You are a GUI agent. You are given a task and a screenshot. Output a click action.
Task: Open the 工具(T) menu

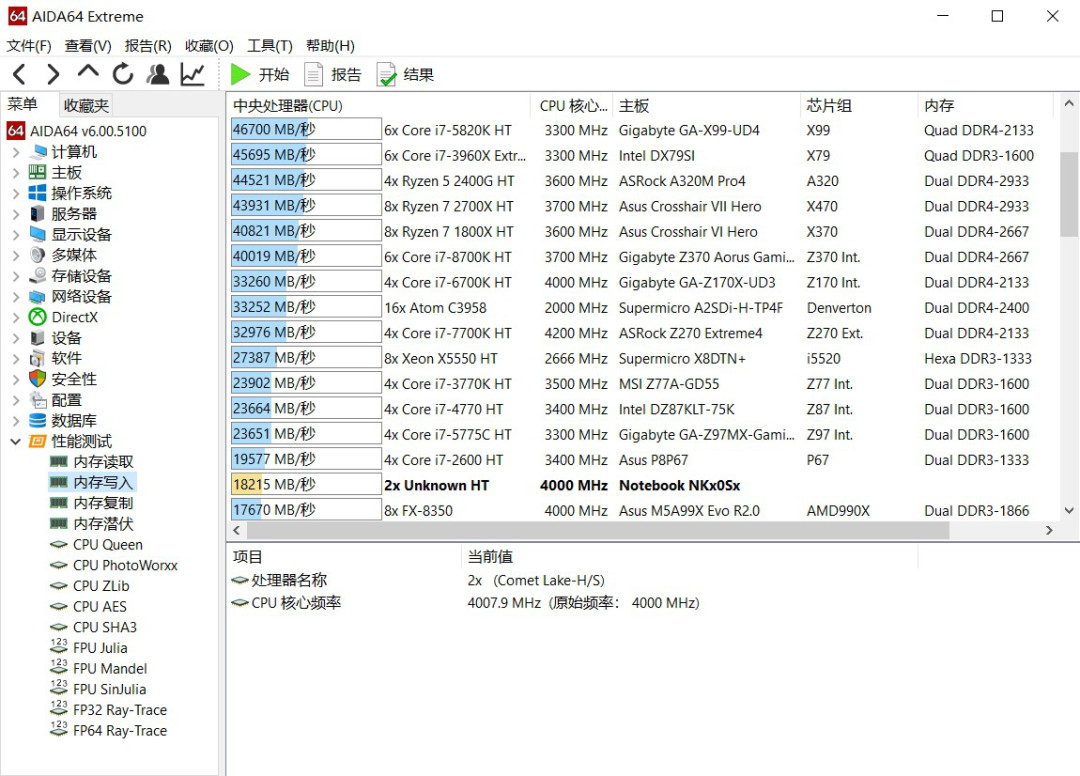[270, 46]
